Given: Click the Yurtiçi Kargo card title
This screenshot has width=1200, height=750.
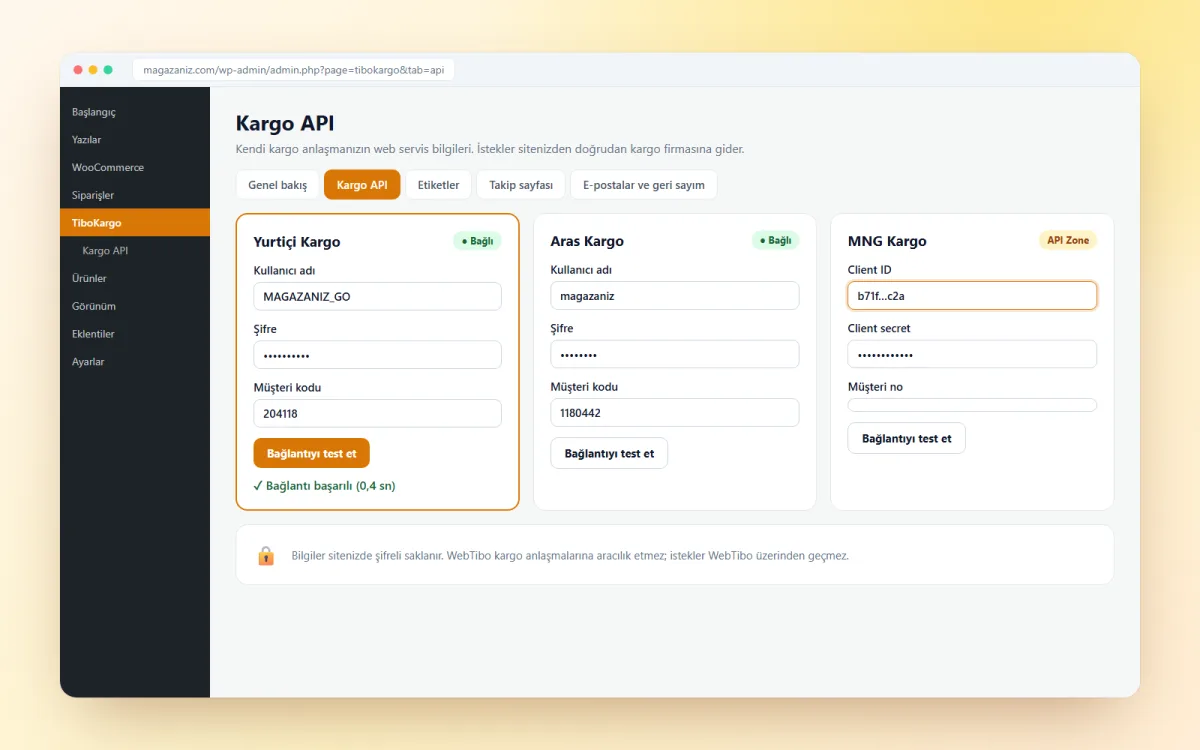Looking at the screenshot, I should pyautogui.click(x=297, y=242).
